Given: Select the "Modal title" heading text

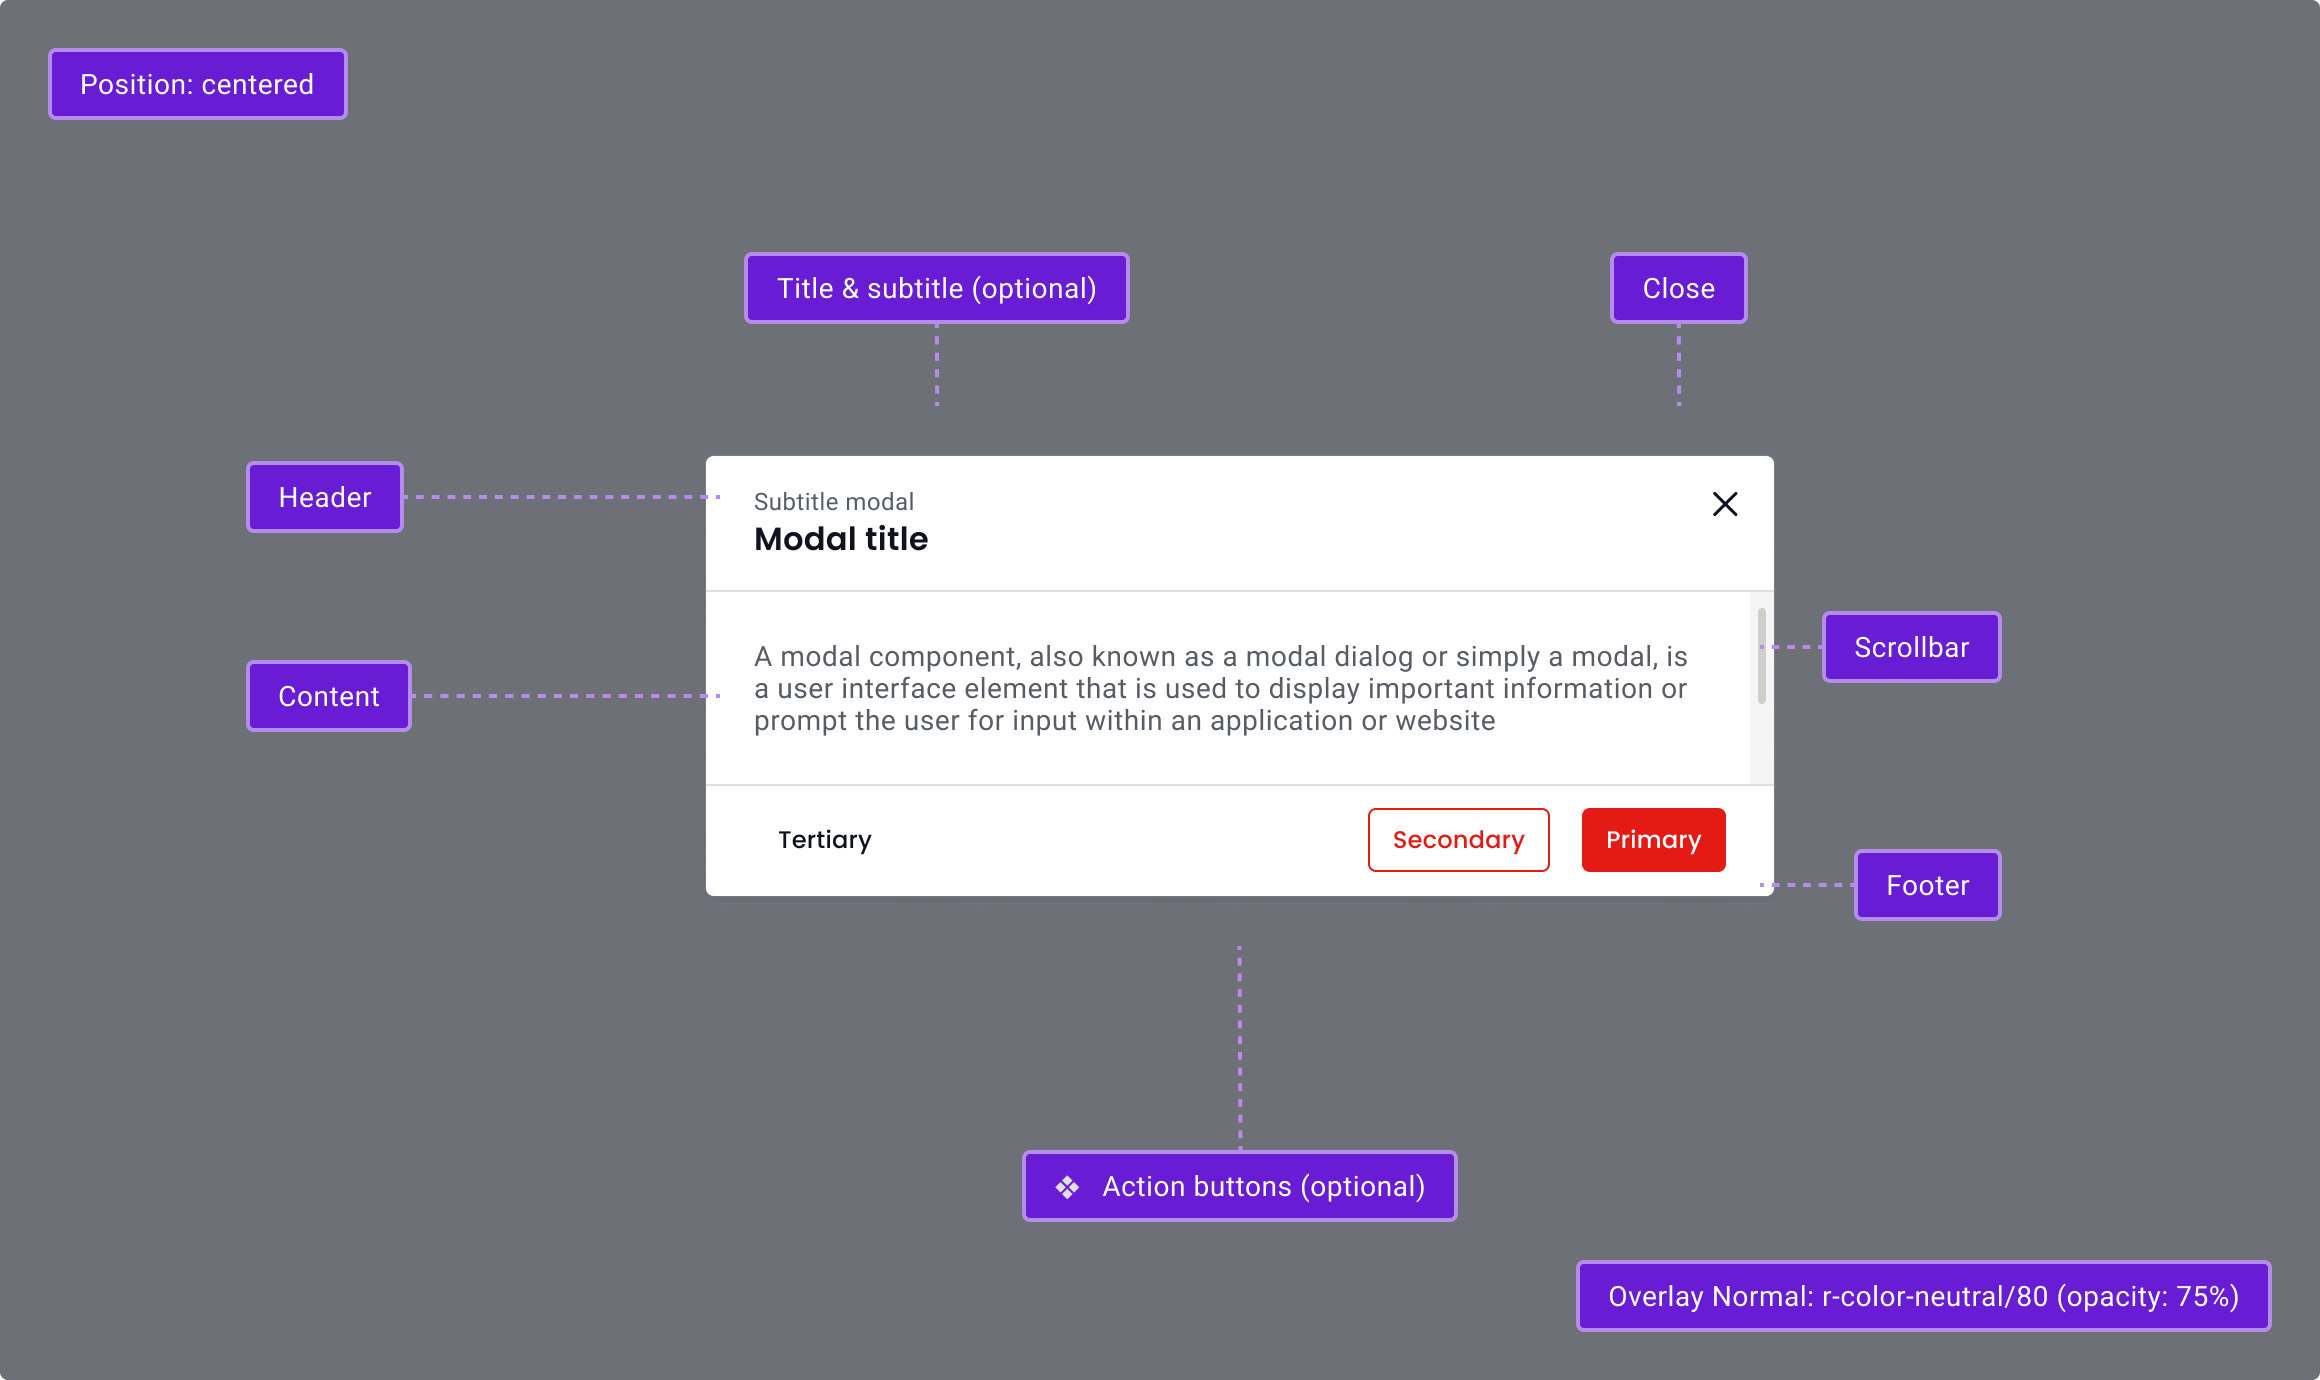Looking at the screenshot, I should tap(841, 539).
